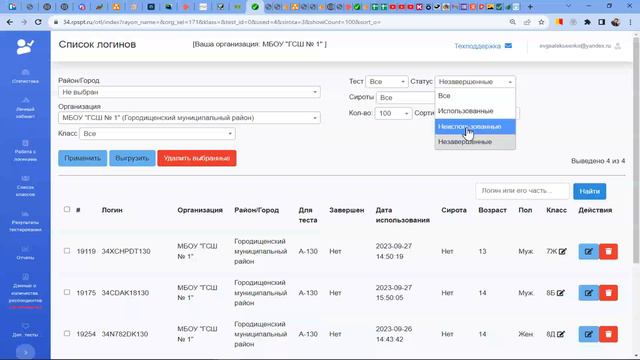
Task: Open Chrome three-dot menu
Action: [x=631, y=22]
